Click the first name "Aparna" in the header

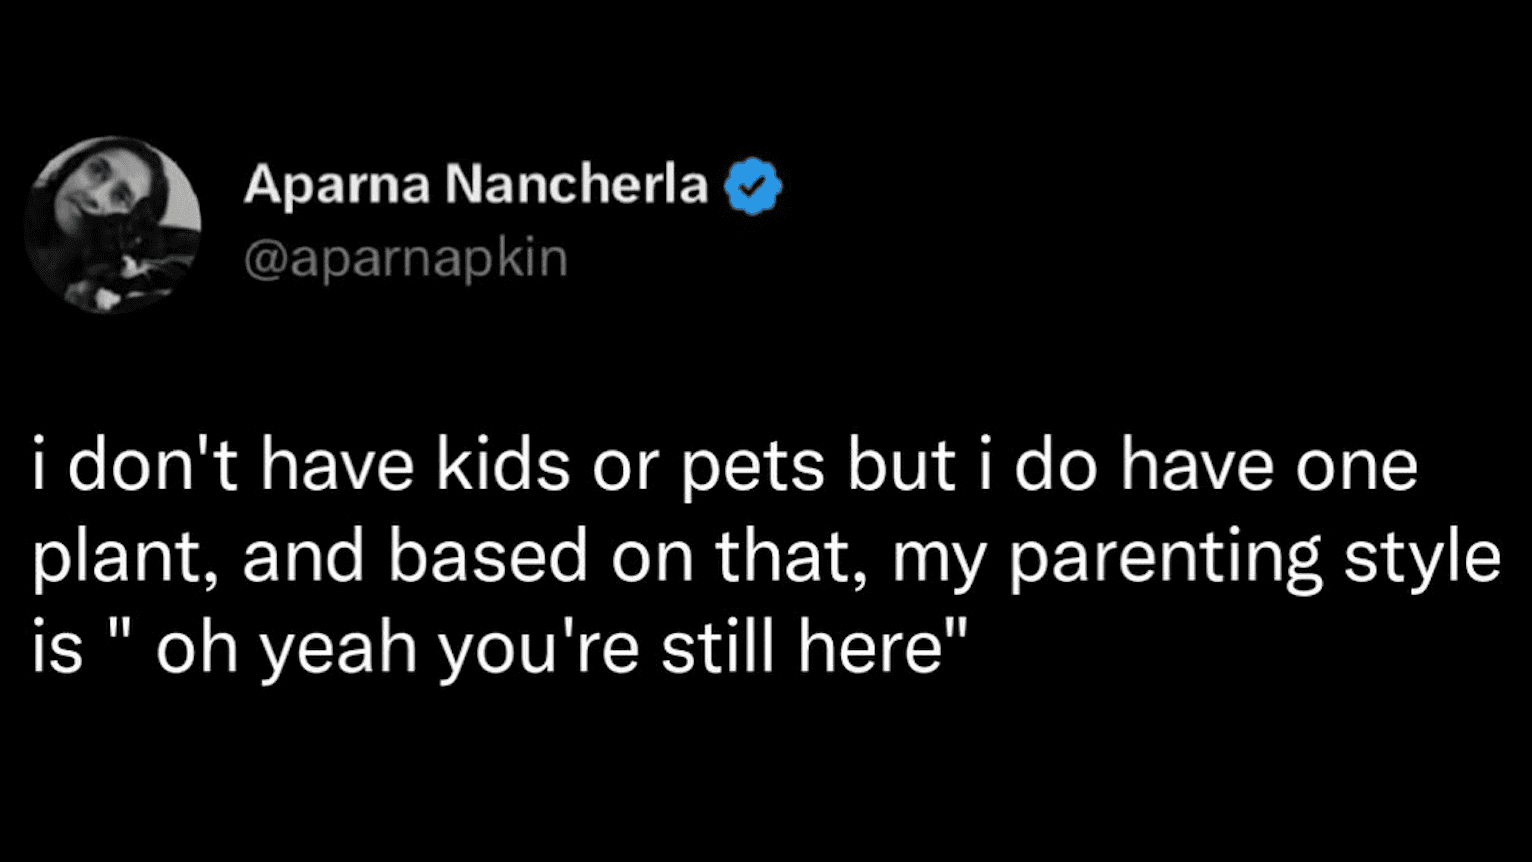tap(336, 185)
